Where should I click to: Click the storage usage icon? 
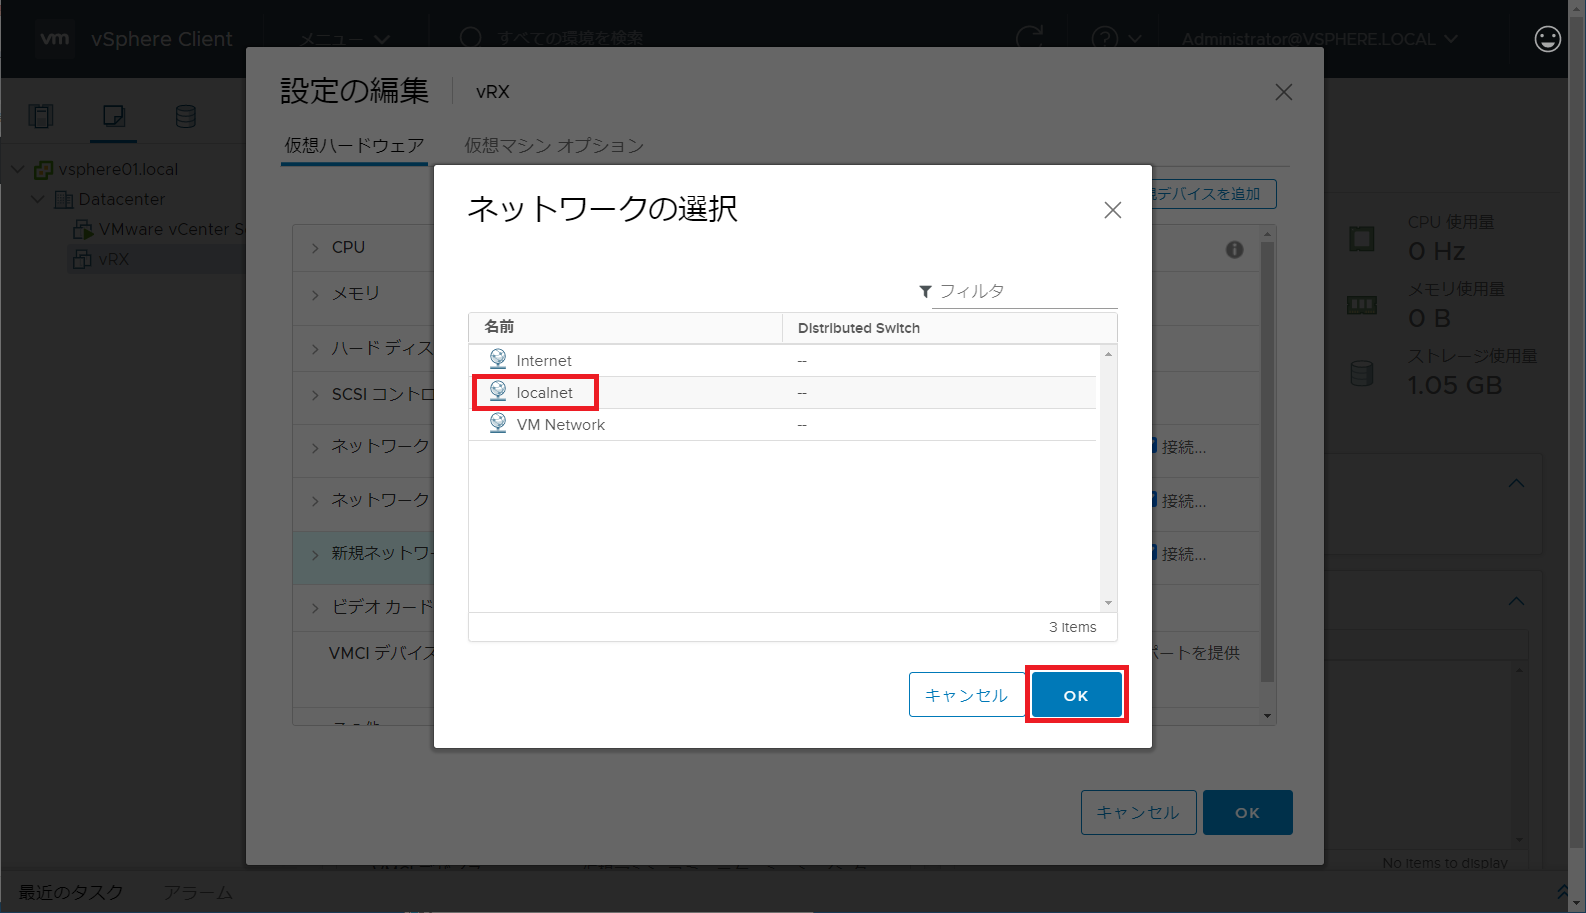[x=1362, y=373]
